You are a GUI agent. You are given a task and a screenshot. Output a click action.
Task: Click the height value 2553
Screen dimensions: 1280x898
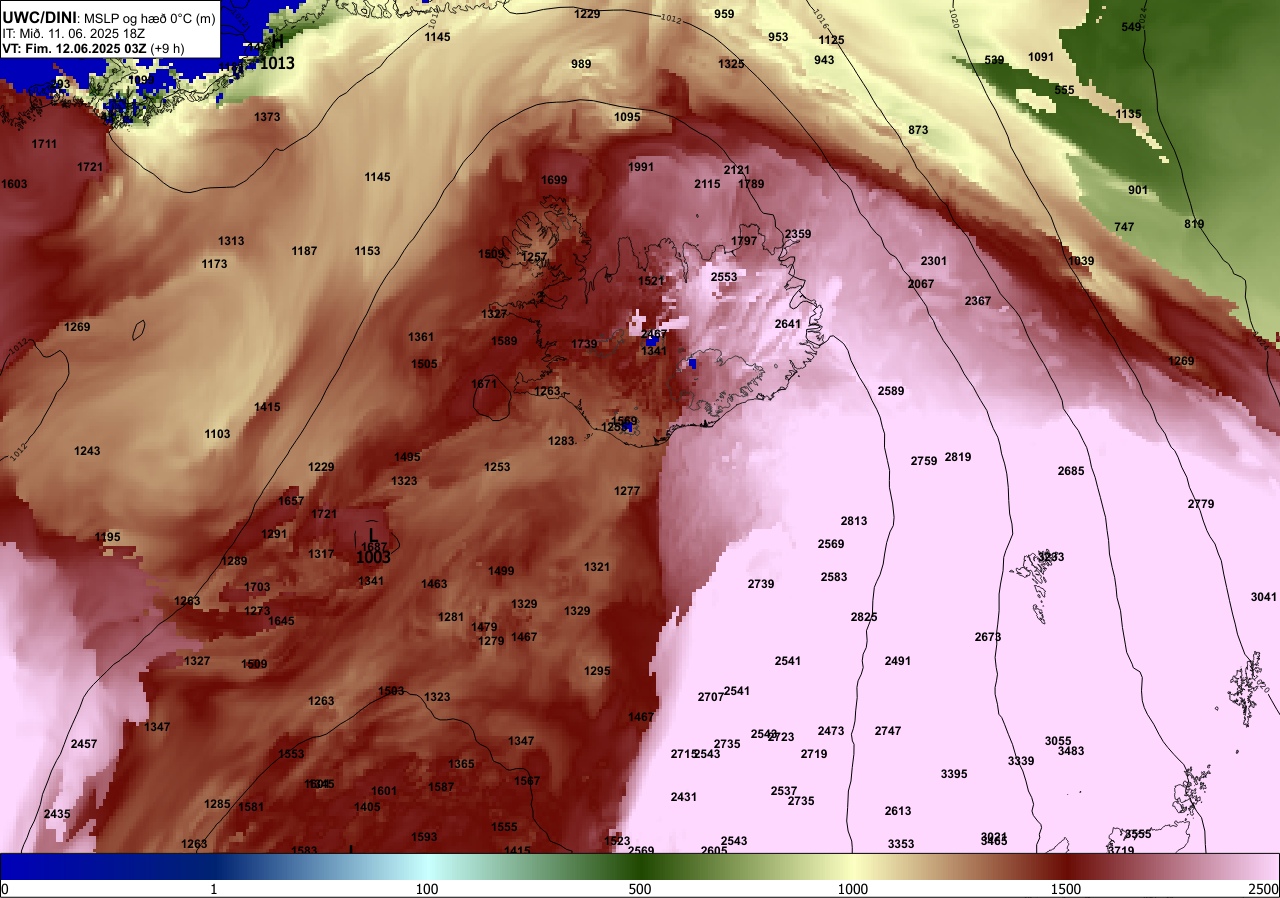[x=724, y=277]
